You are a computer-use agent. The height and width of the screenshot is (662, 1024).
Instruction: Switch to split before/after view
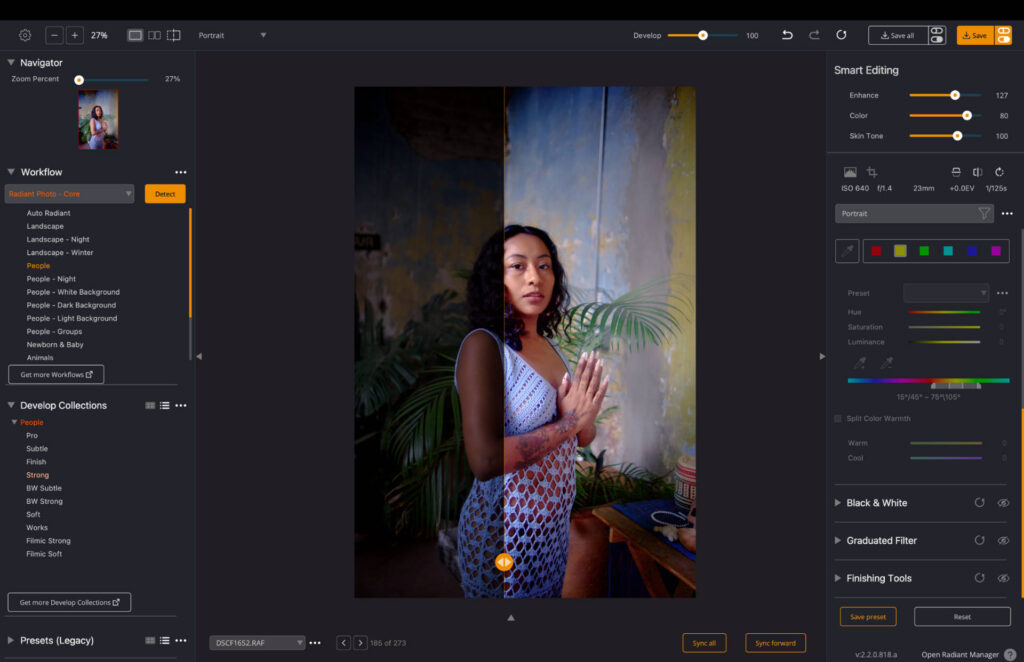coord(174,35)
